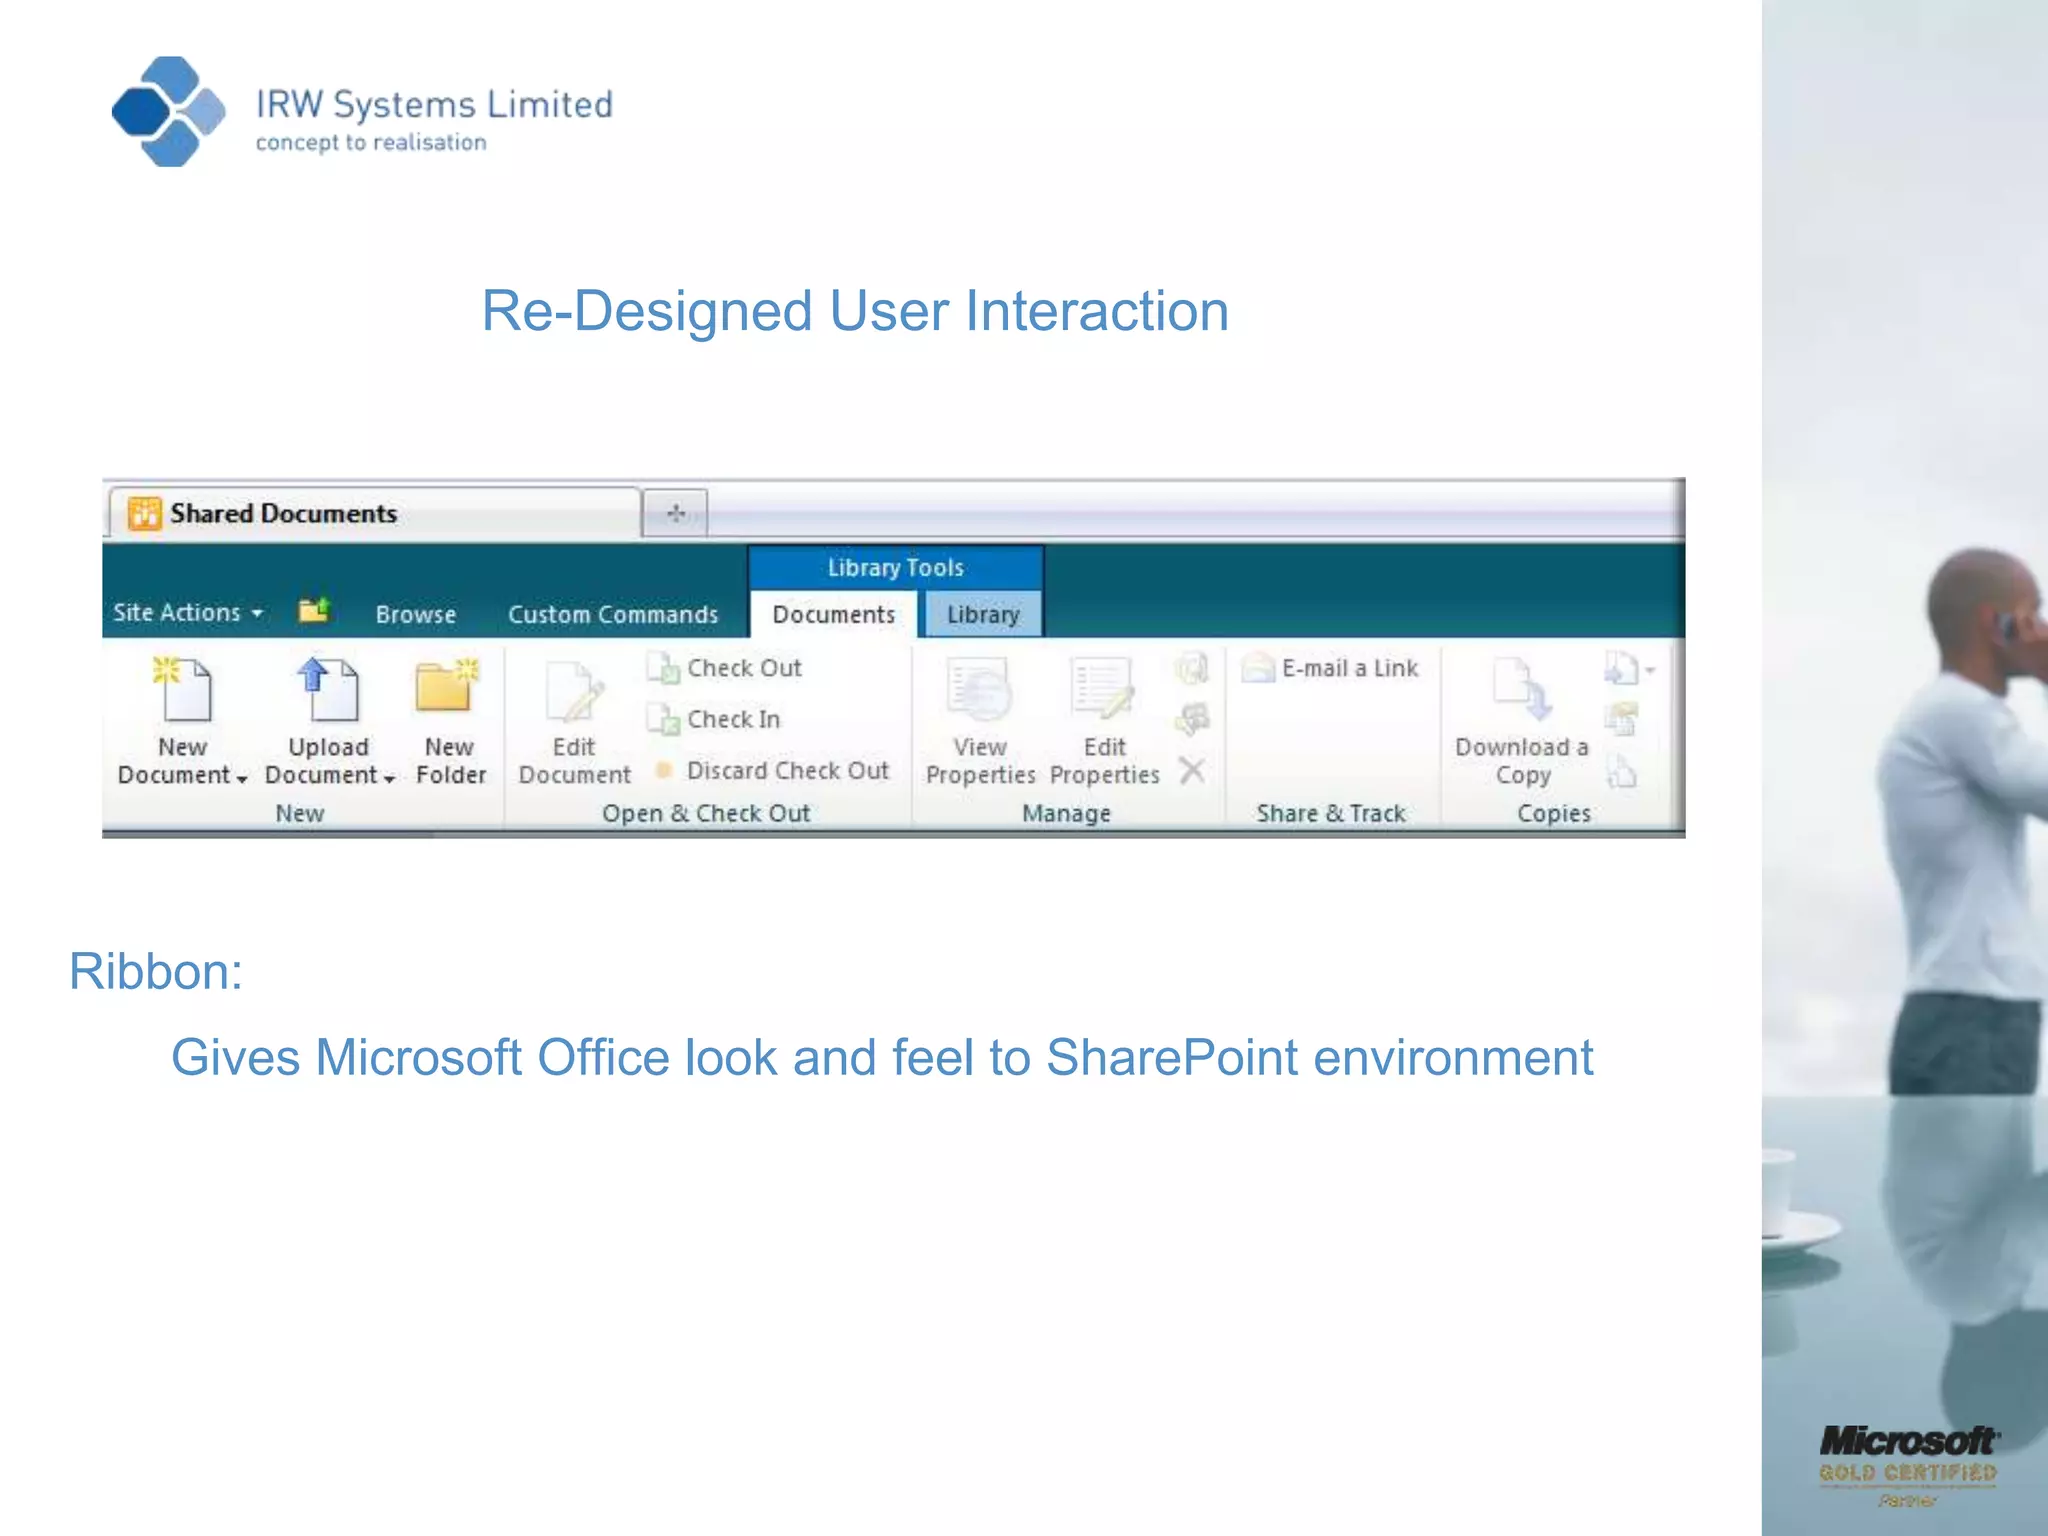Click the Edit Properties icon
Screen dimensions: 2048x1536
pyautogui.click(x=1103, y=690)
